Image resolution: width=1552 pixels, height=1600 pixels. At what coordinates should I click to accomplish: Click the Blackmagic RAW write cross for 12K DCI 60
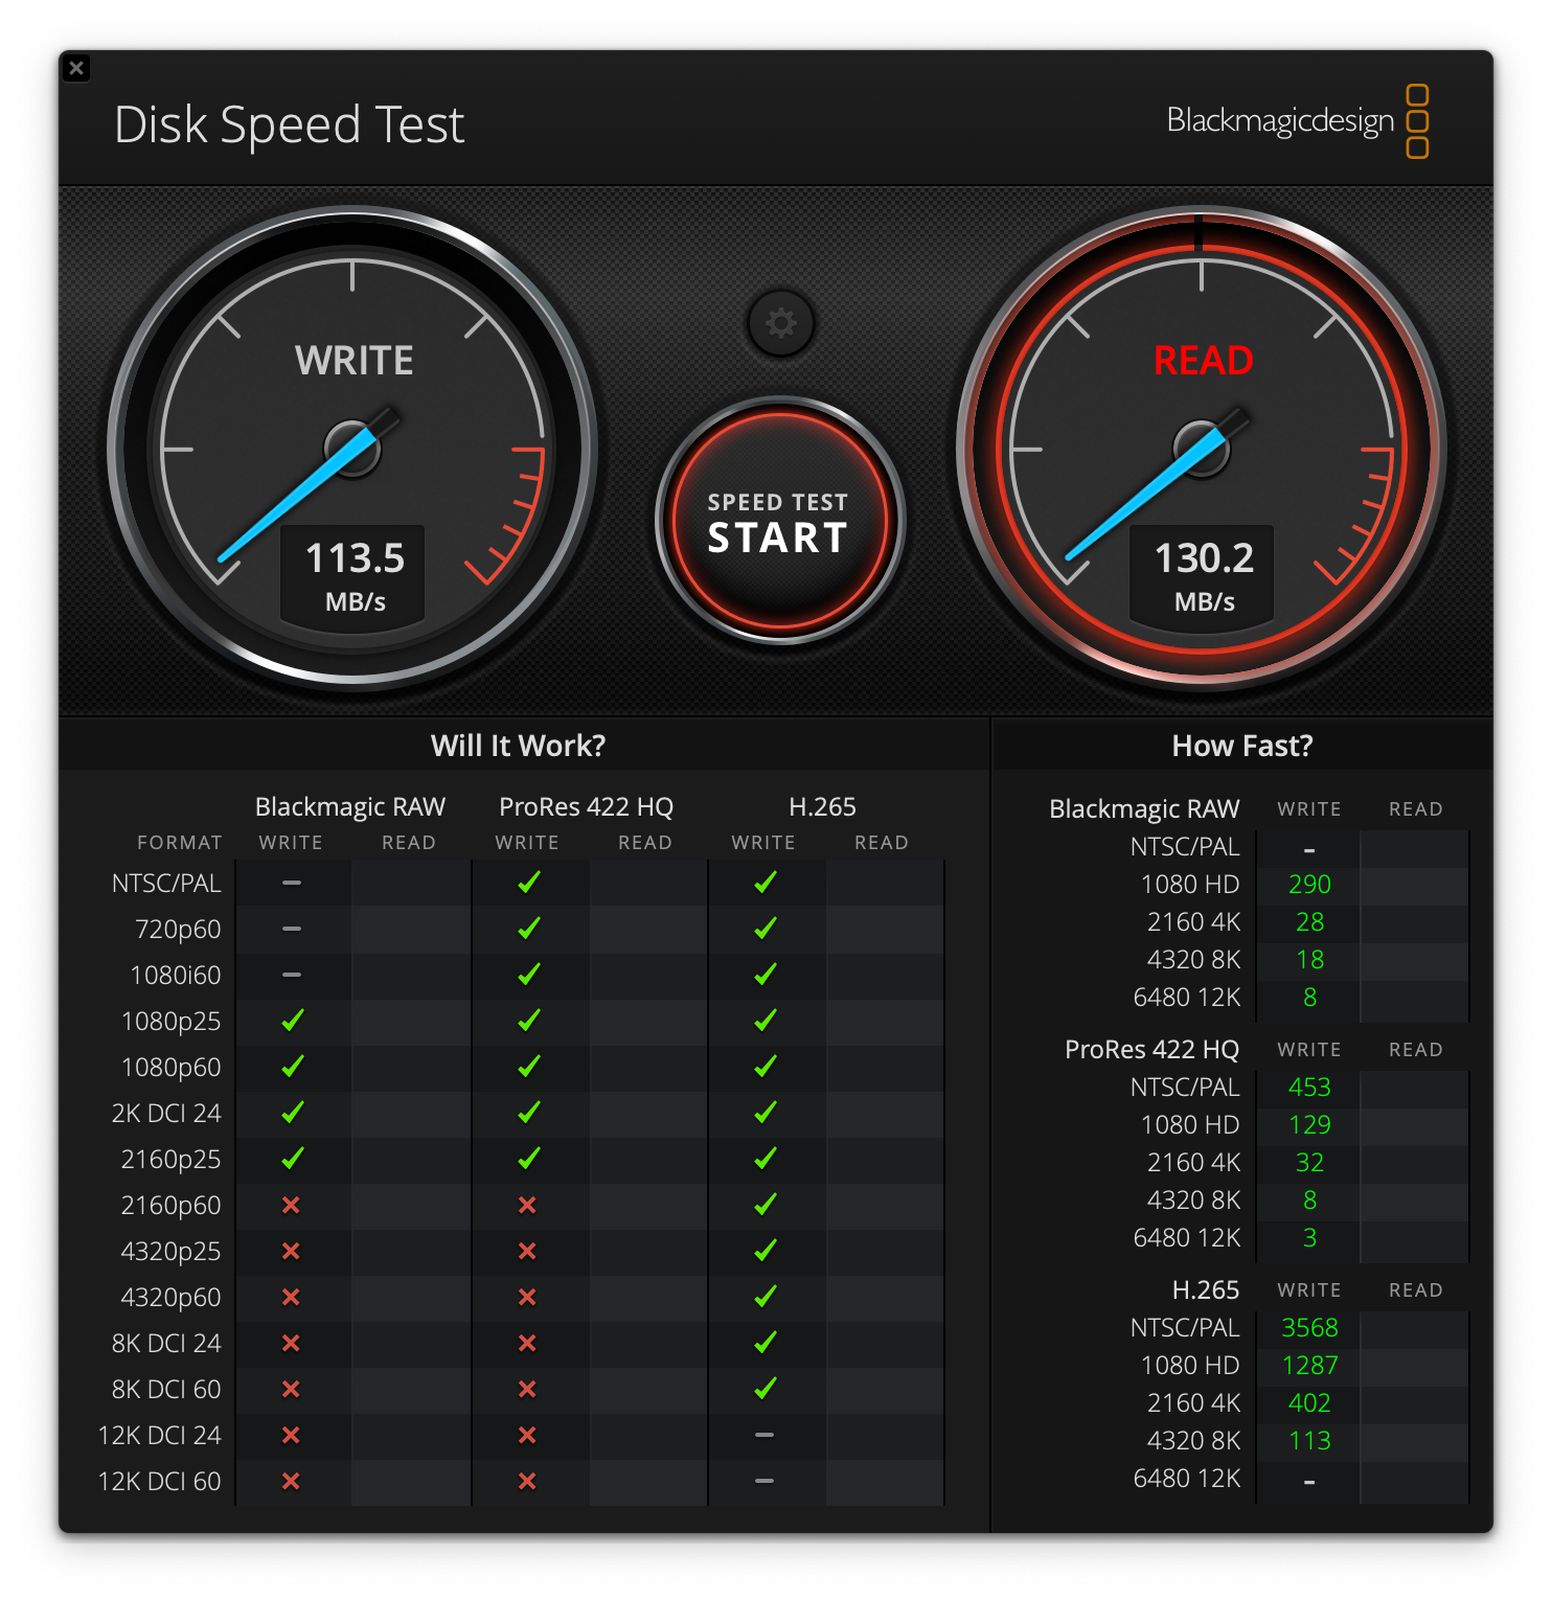(x=291, y=1481)
